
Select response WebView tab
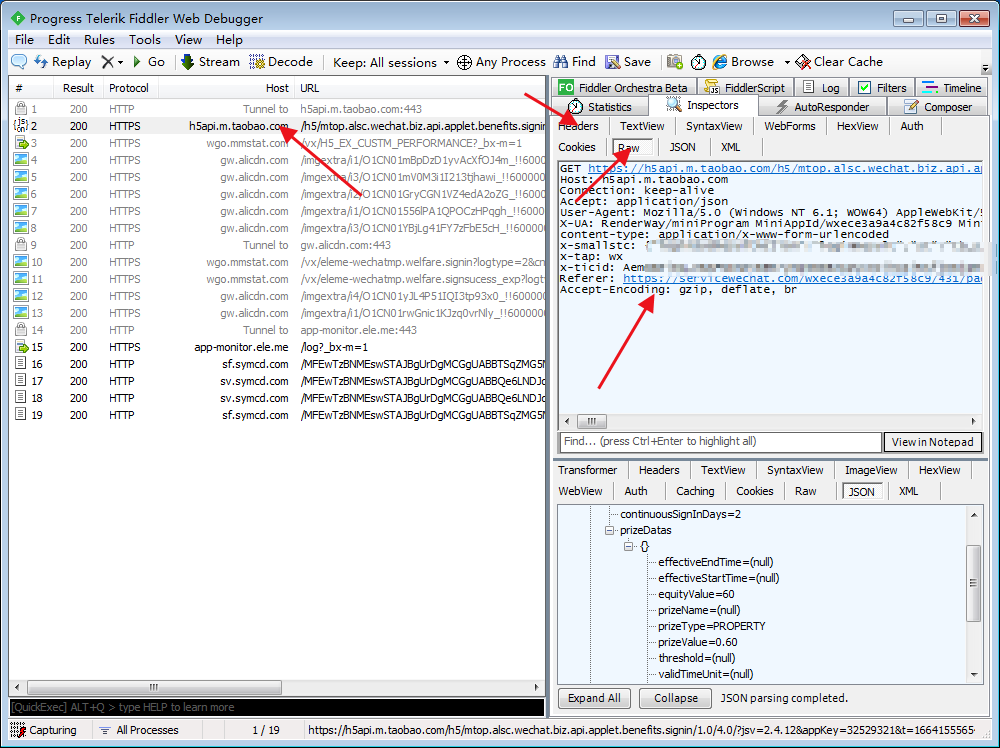580,491
